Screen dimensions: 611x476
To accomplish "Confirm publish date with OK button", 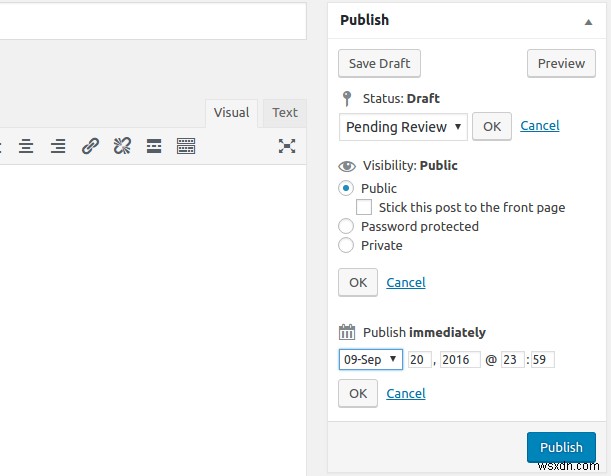I will click(x=358, y=393).
